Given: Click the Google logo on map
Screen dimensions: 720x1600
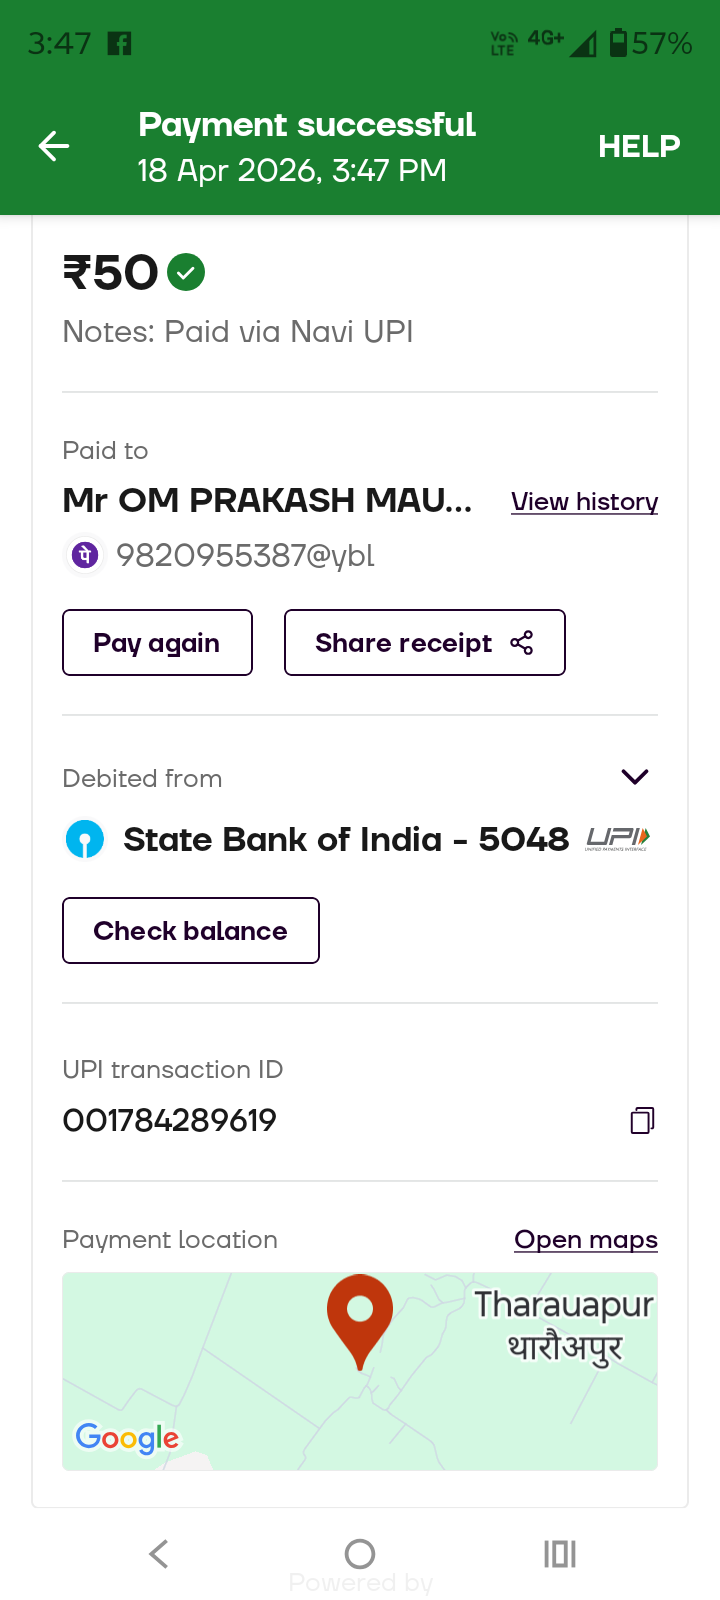Looking at the screenshot, I should coord(127,1438).
